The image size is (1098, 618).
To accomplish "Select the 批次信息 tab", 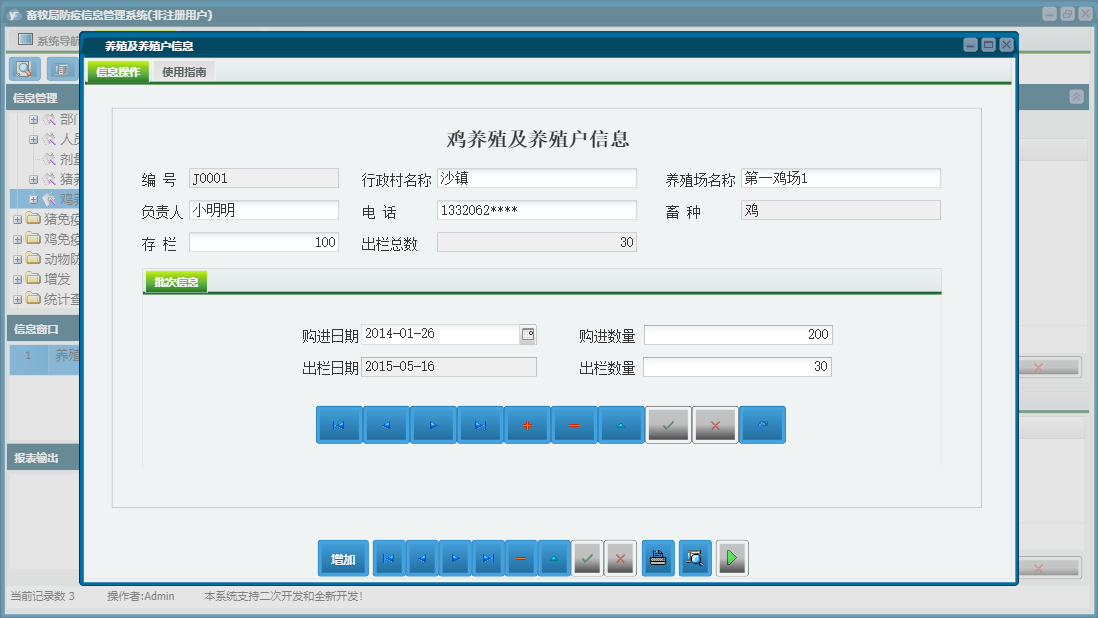I will (x=176, y=281).
